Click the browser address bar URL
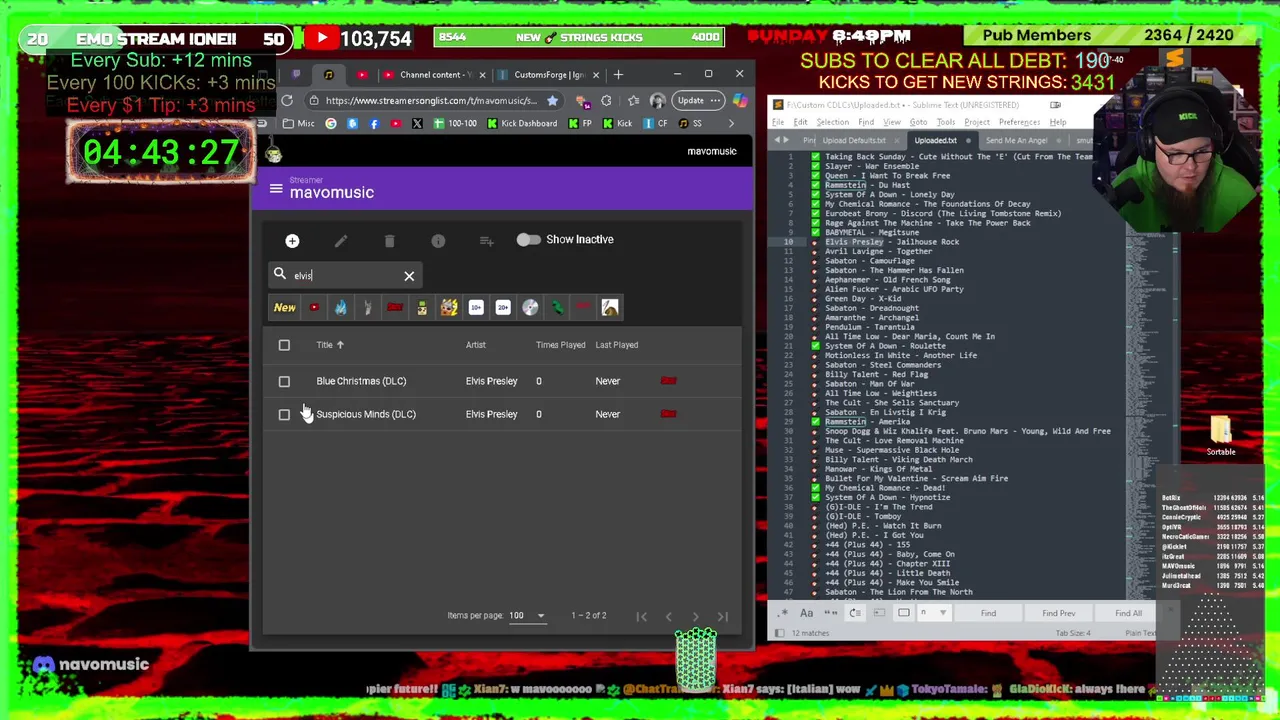The height and width of the screenshot is (720, 1280). click(431, 100)
